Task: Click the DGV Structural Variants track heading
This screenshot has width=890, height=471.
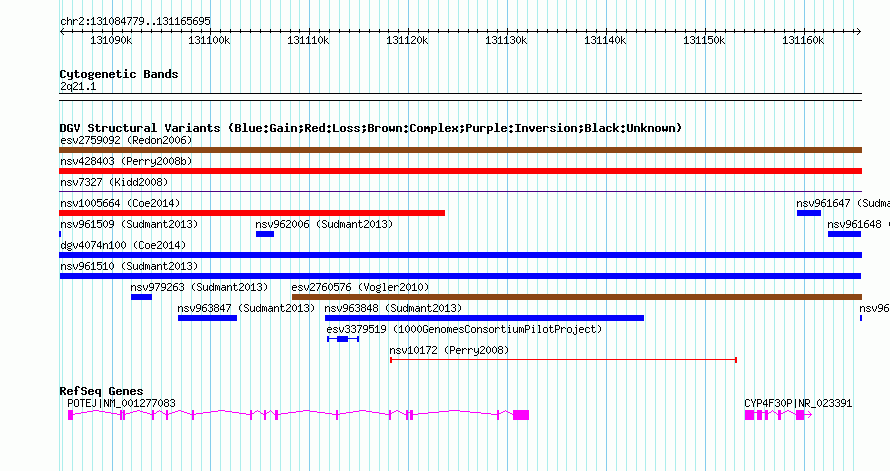Action: click(371, 128)
